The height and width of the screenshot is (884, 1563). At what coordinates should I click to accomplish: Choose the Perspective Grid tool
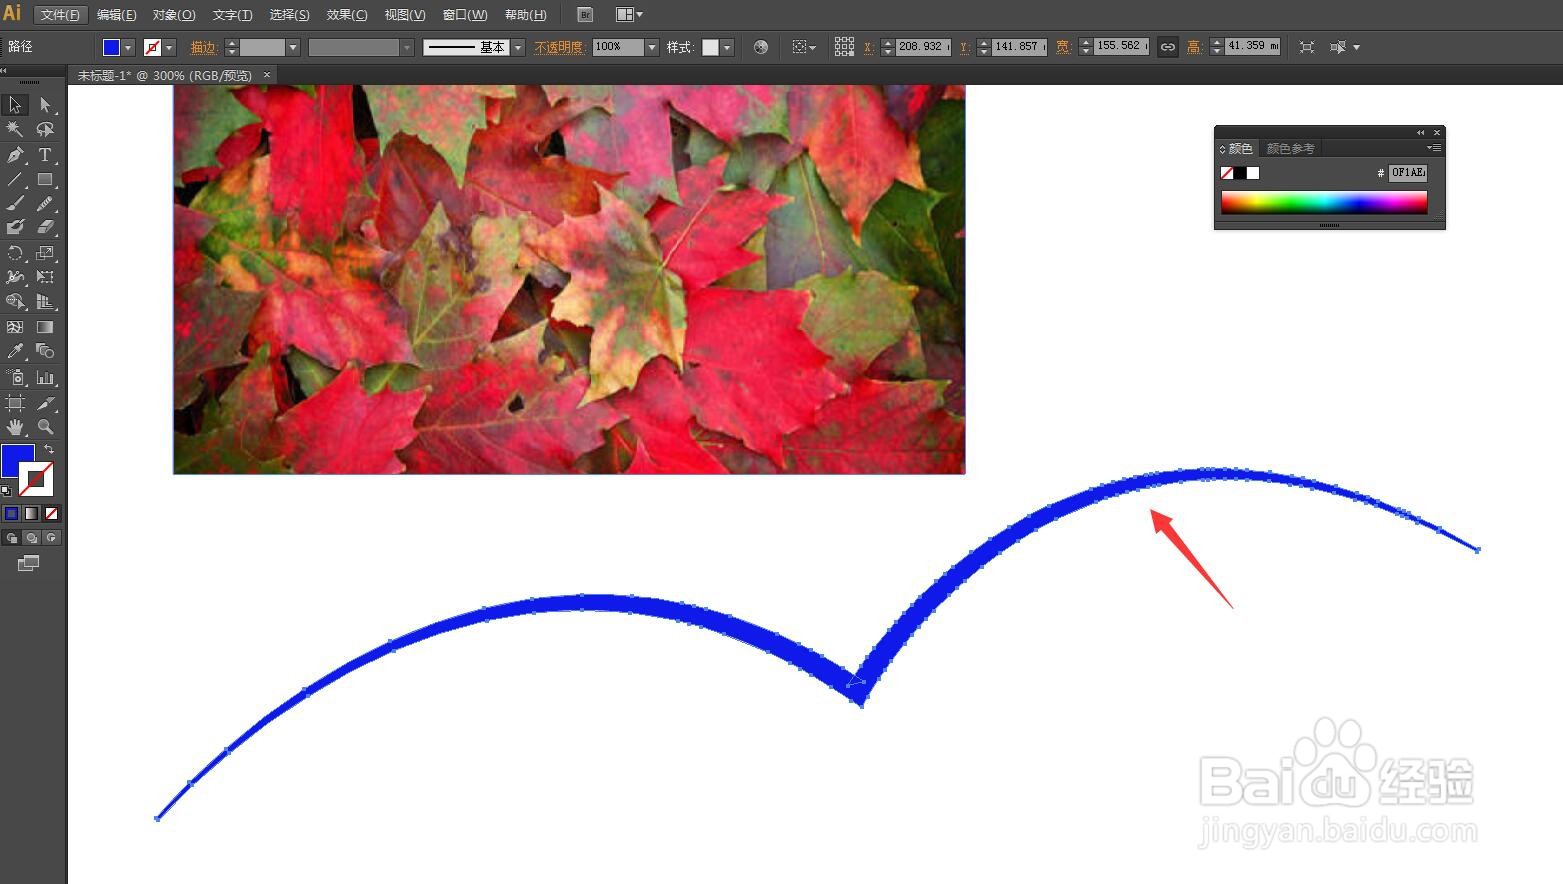click(45, 301)
